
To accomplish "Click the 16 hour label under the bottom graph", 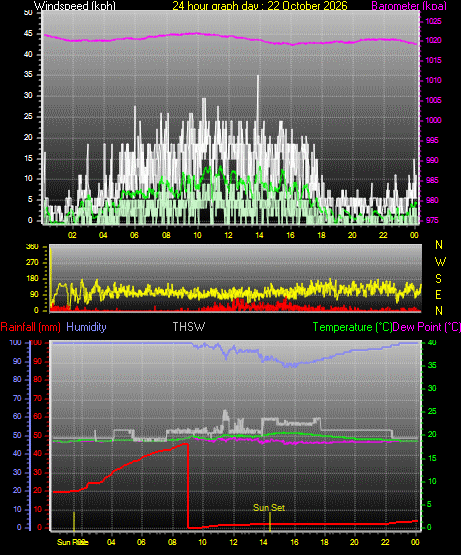I will tap(294, 542).
